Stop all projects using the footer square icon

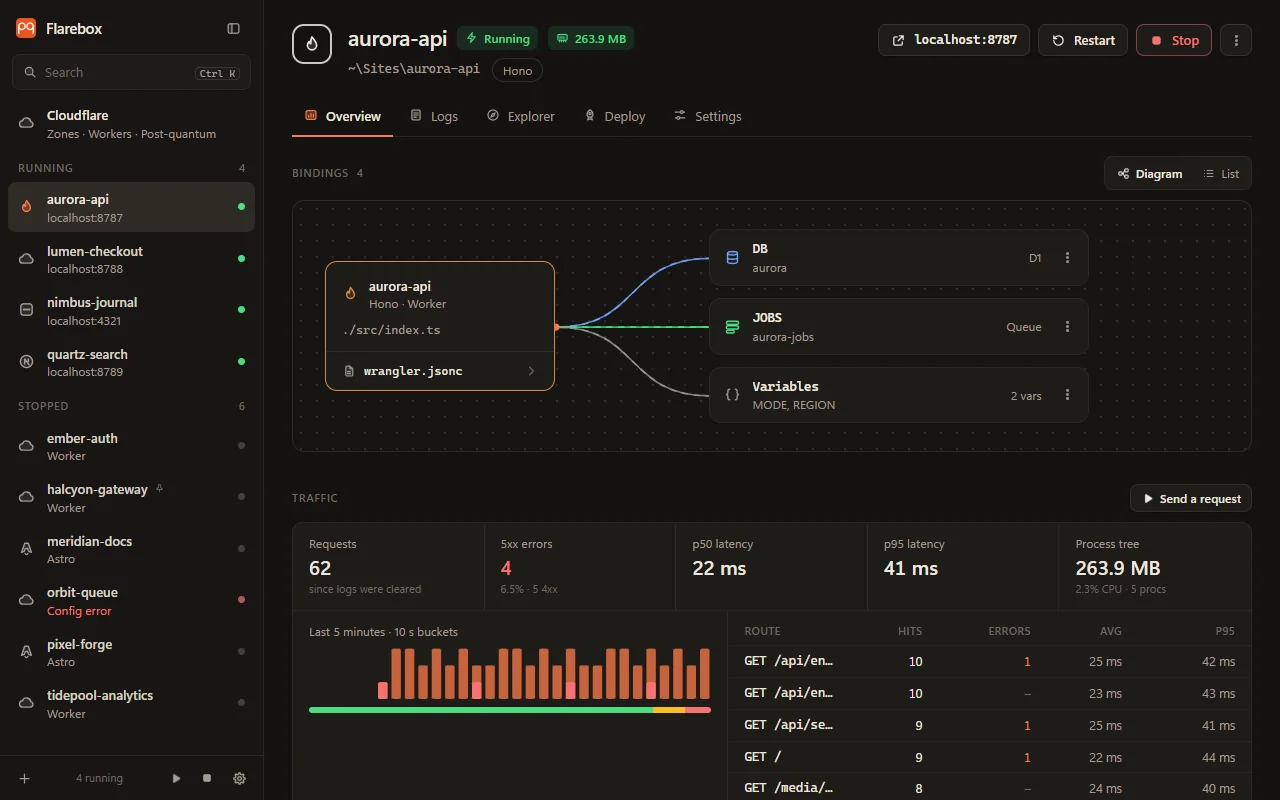[207, 778]
